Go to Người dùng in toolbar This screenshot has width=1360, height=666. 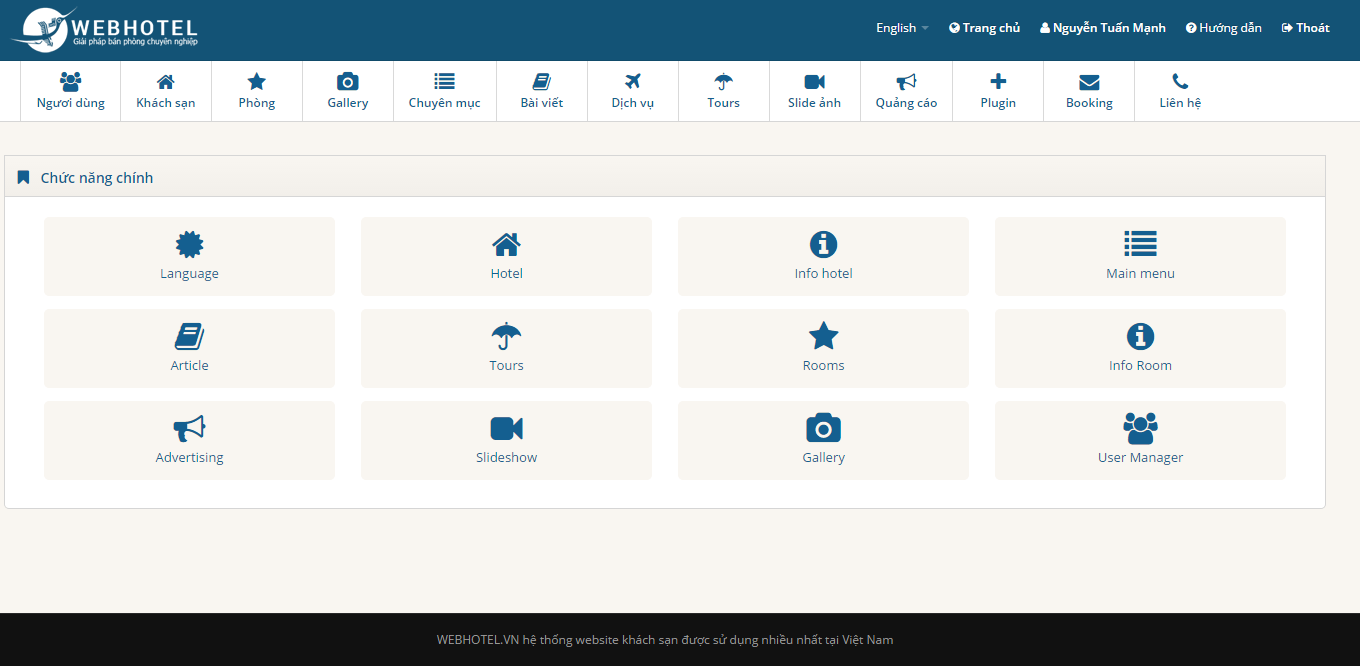(x=70, y=91)
